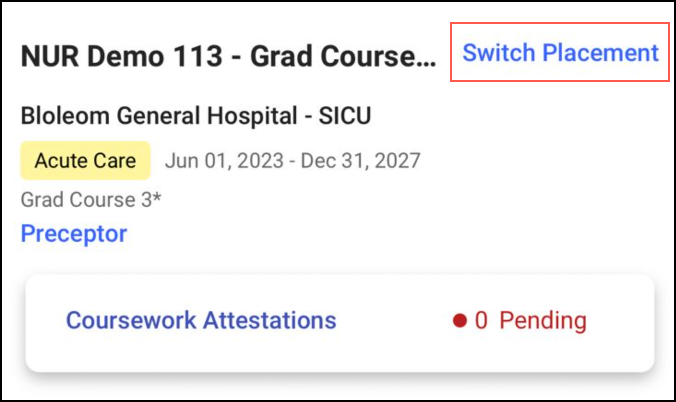Click the word Coursework in the card

(131, 321)
